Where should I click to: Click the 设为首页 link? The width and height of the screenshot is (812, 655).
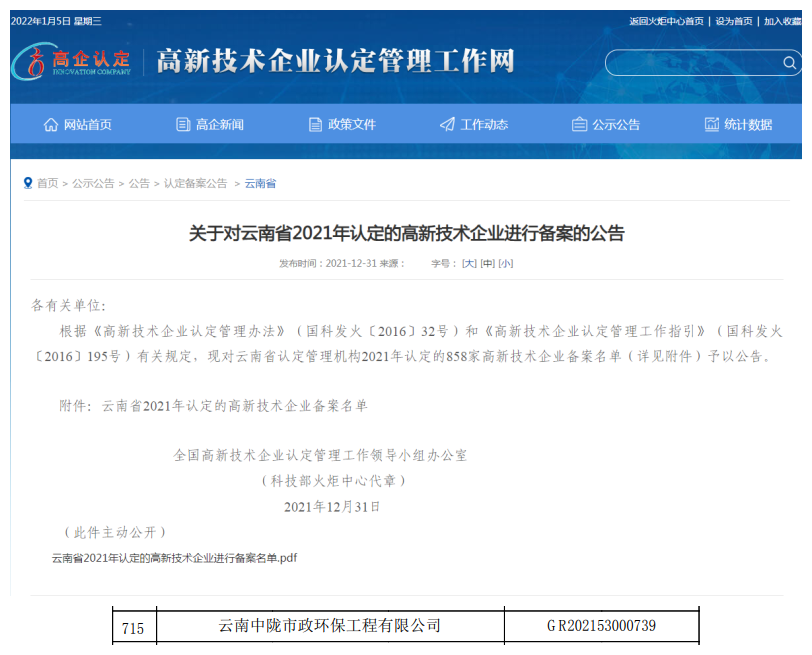pos(733,21)
